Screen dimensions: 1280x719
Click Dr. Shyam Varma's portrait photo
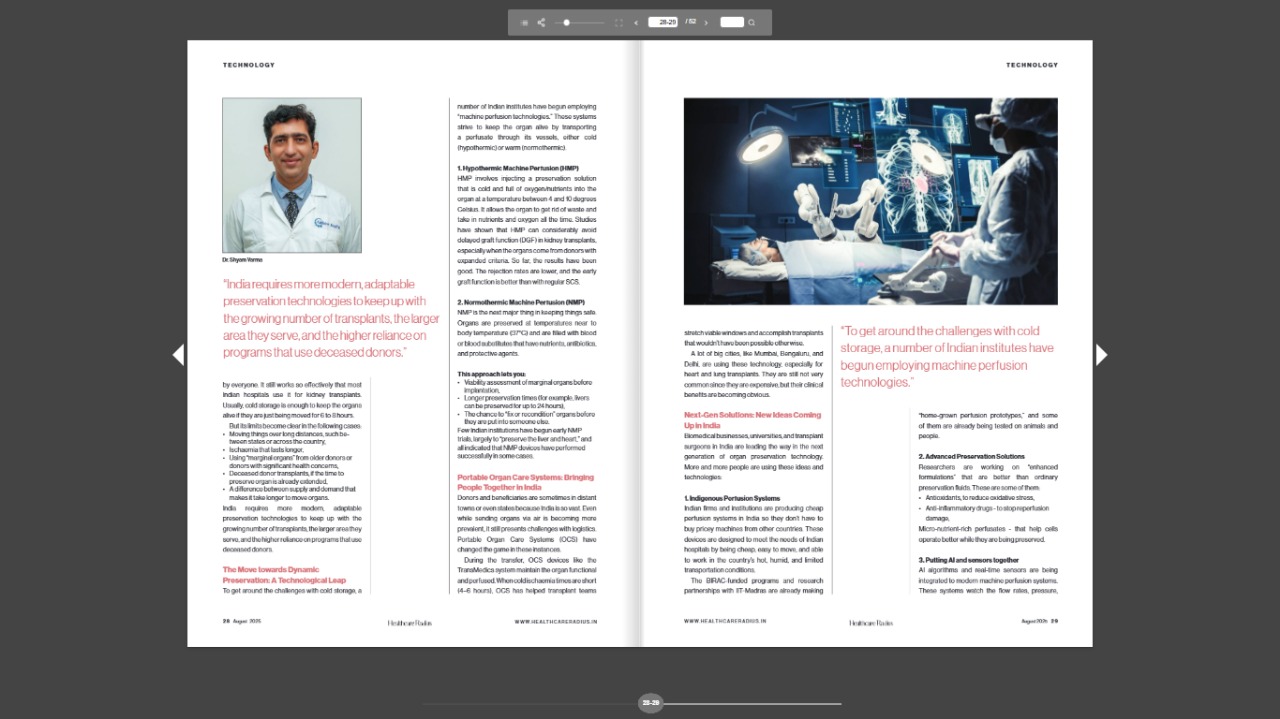pos(292,175)
